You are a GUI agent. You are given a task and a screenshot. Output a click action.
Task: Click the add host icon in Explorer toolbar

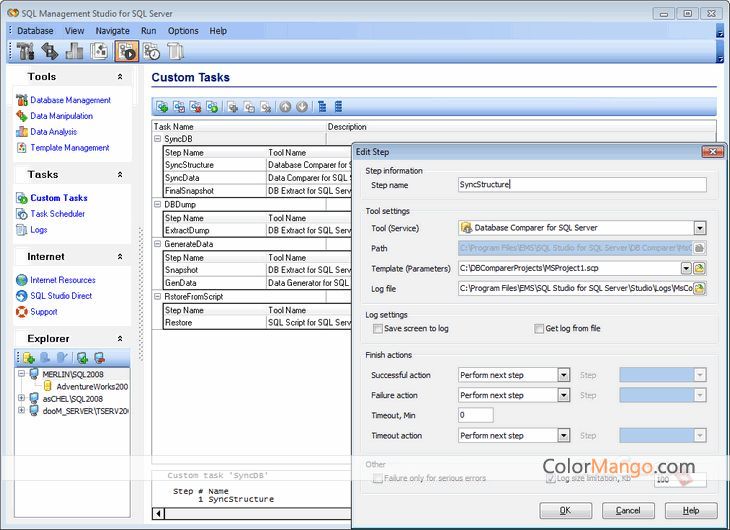[29, 358]
